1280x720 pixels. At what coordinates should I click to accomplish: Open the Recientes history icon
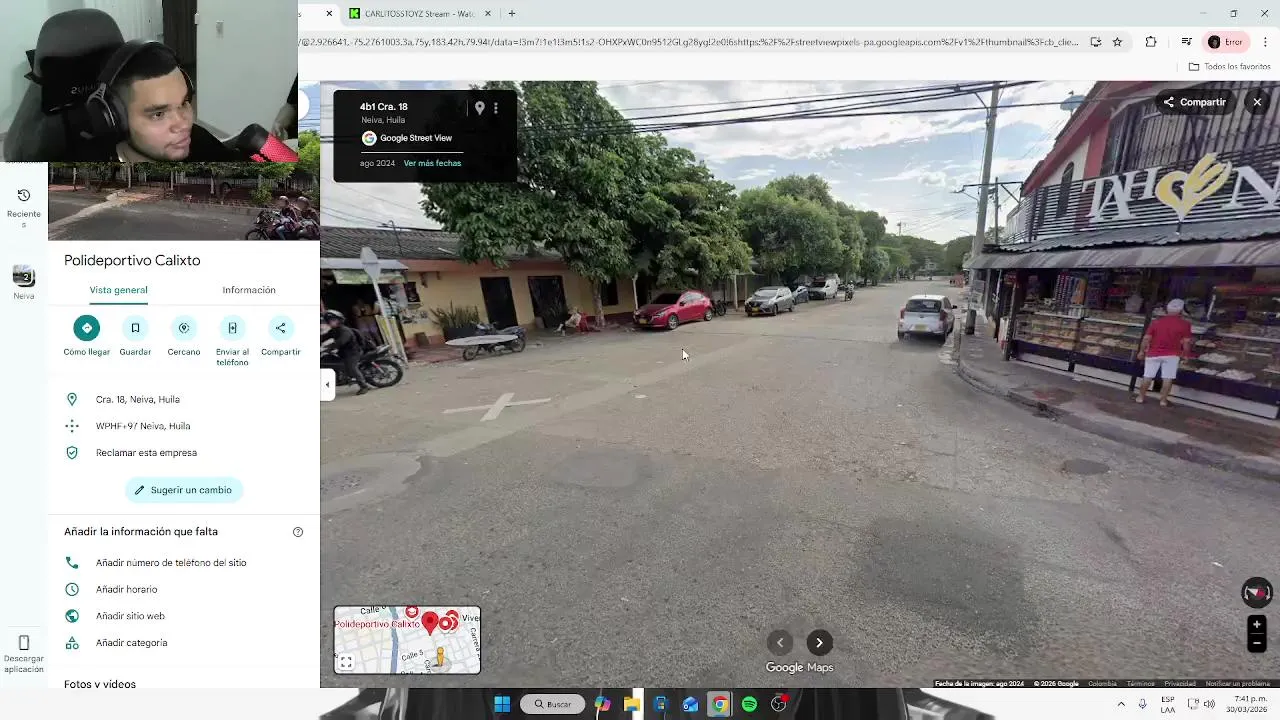(24, 196)
